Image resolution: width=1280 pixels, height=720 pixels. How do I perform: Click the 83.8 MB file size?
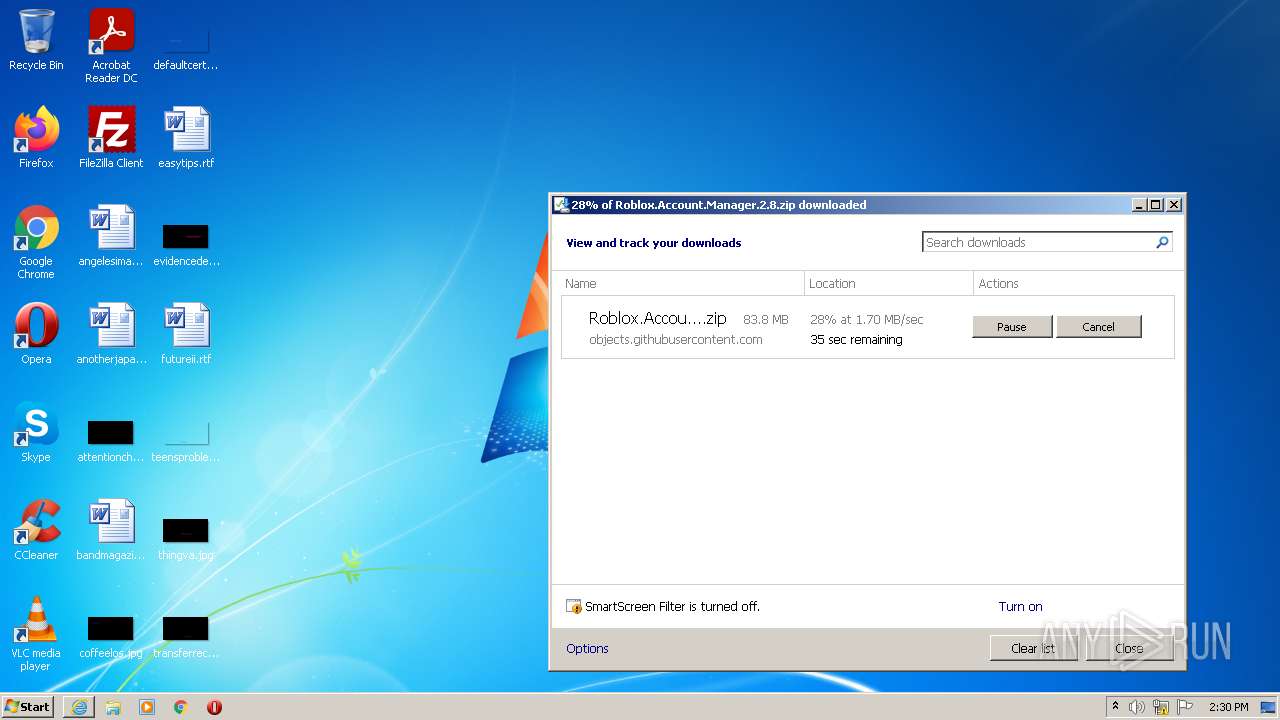tap(766, 320)
